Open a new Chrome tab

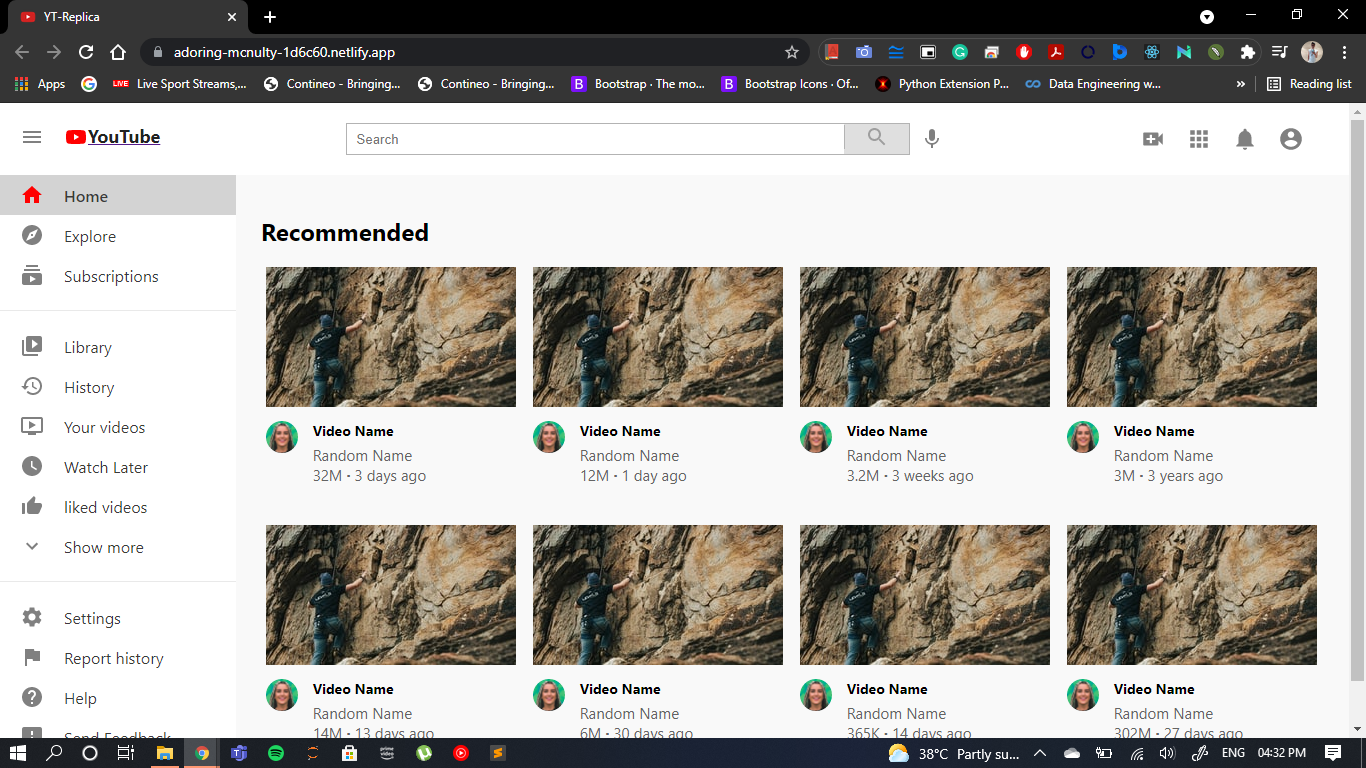tap(270, 17)
